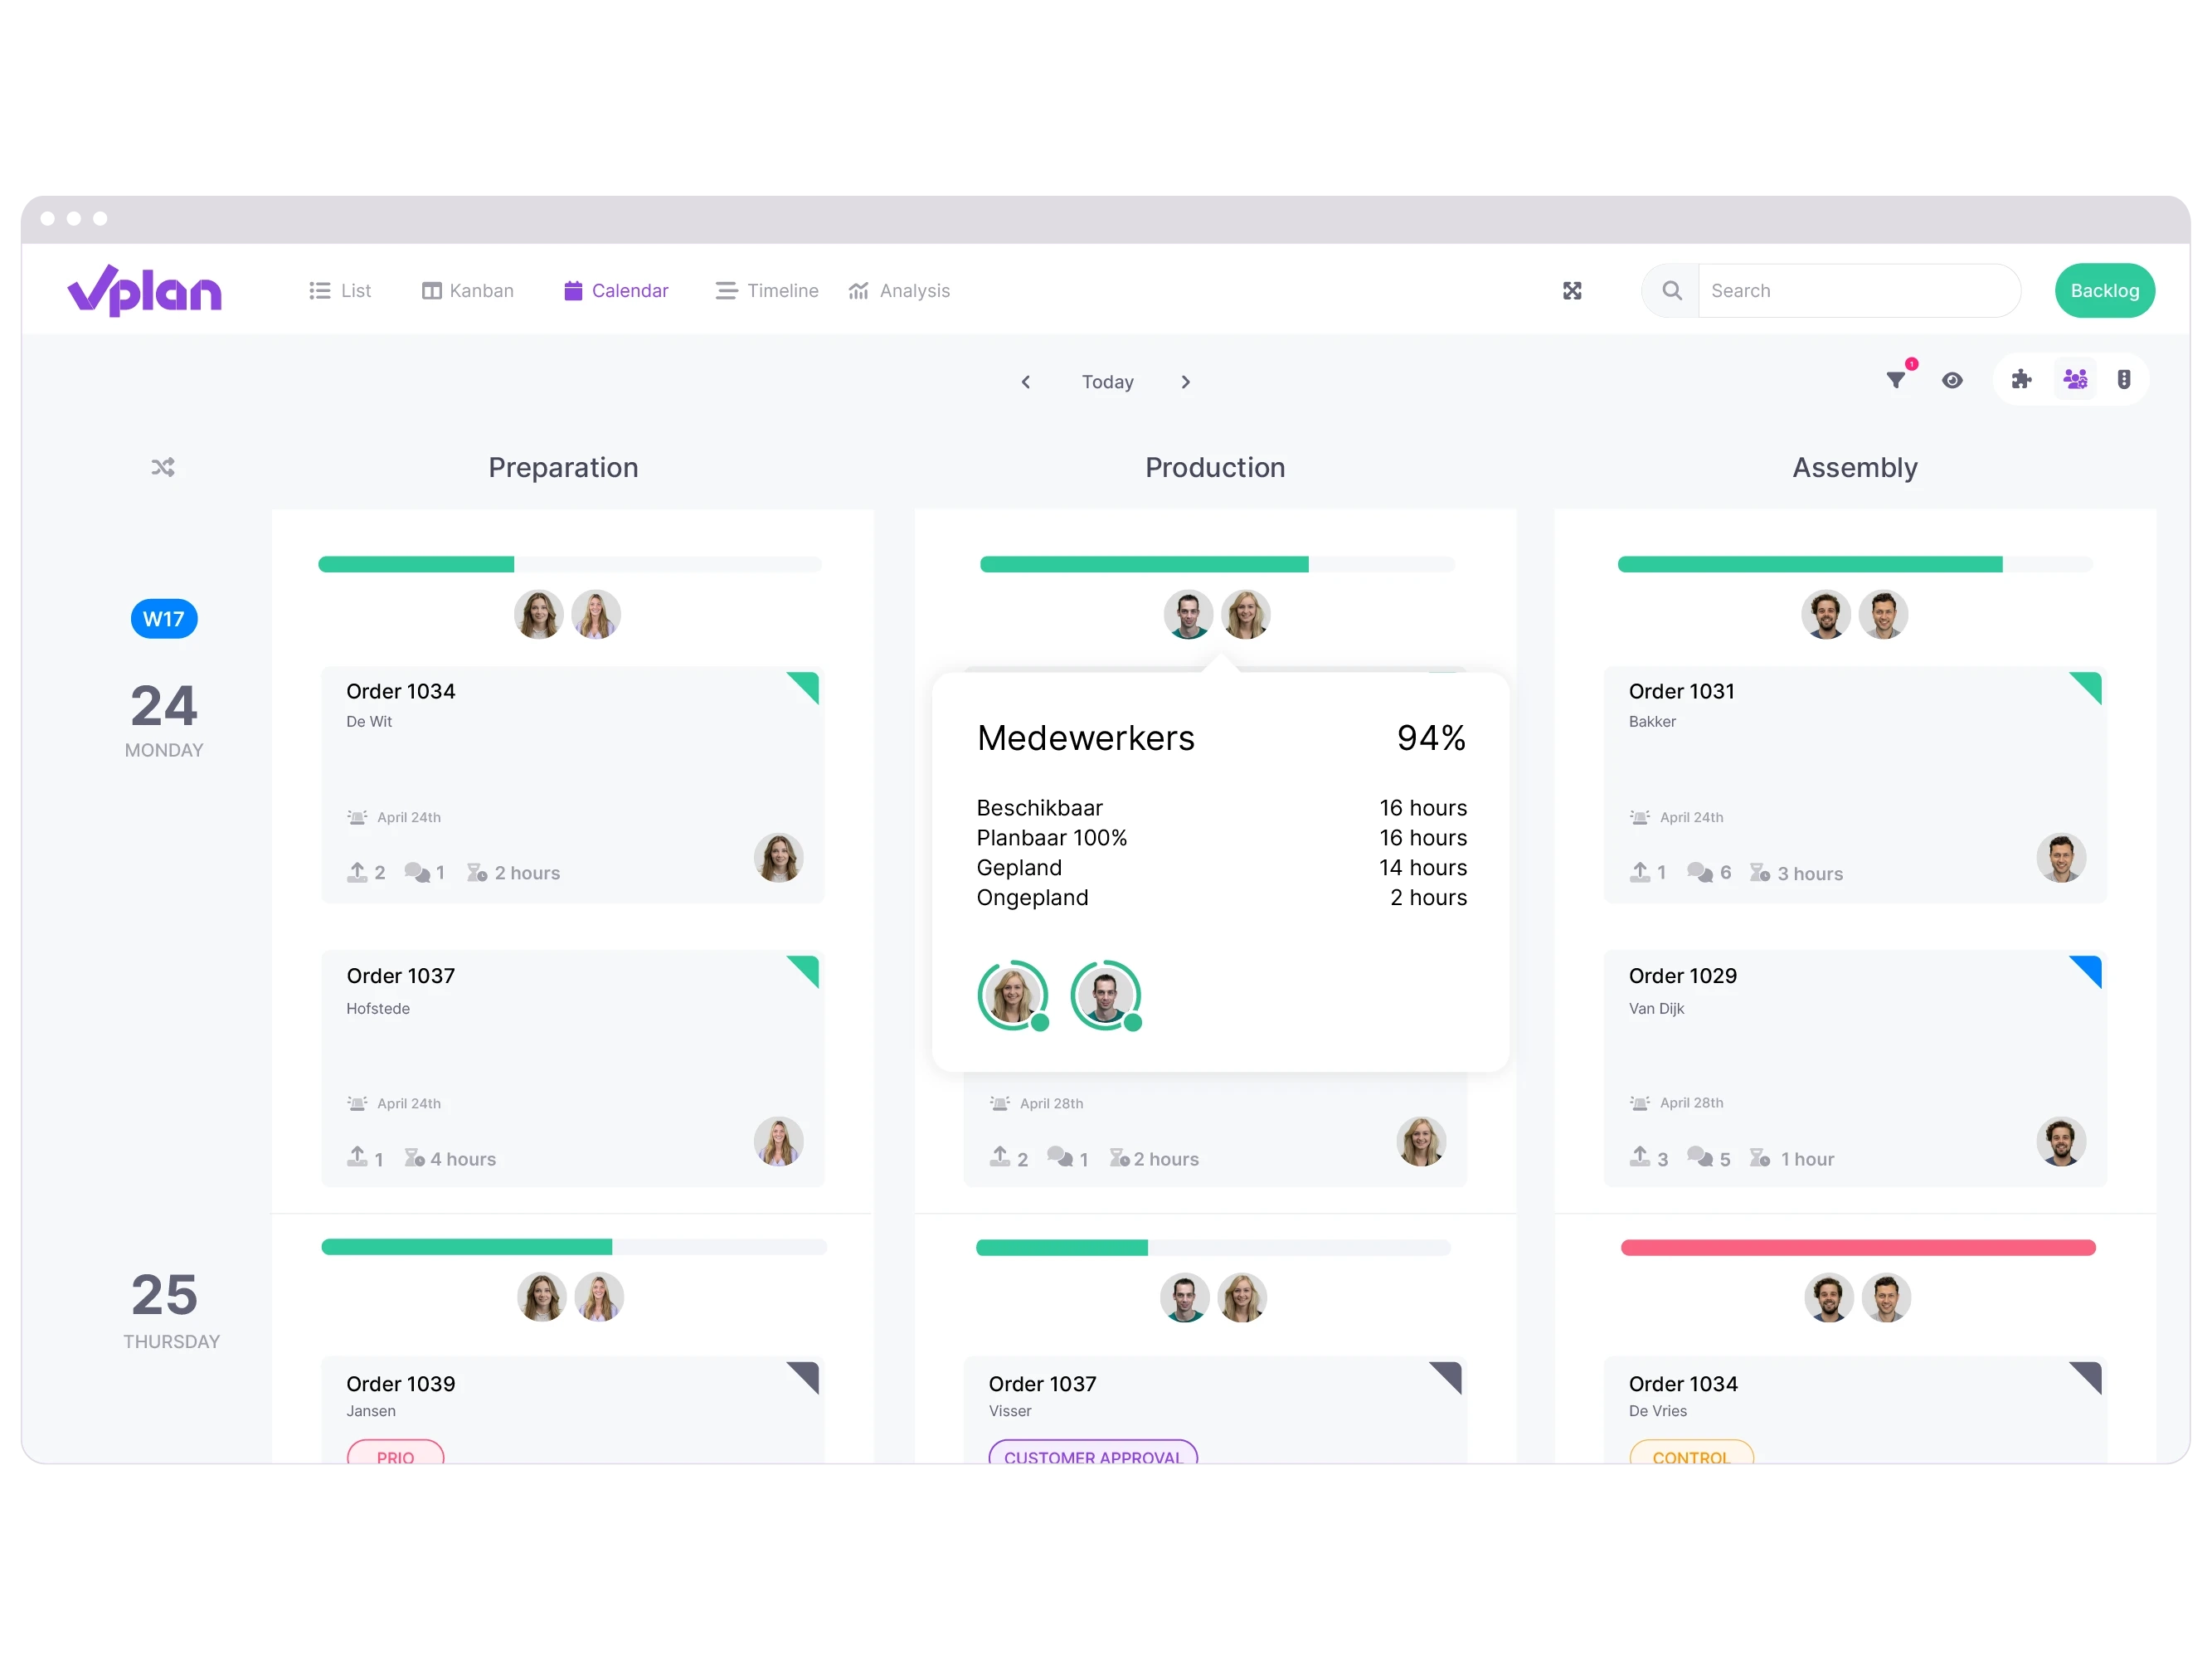This screenshot has width=2212, height=1660.
Task: Click the red progress bar on Assembly Thursday
Action: [x=1855, y=1249]
